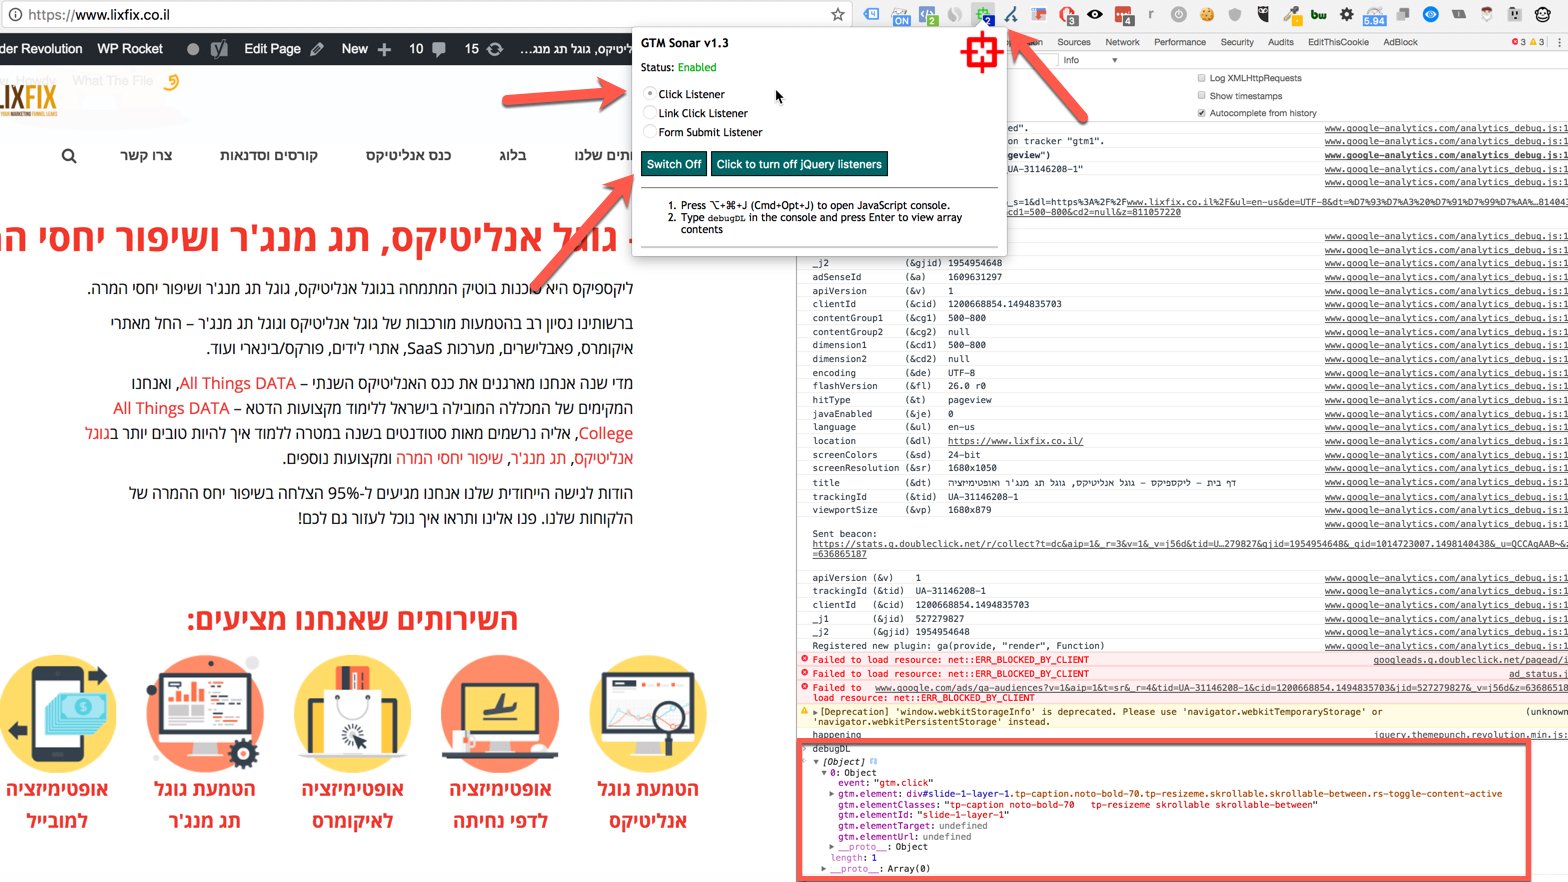Open the black gear extension icon

point(1347,14)
